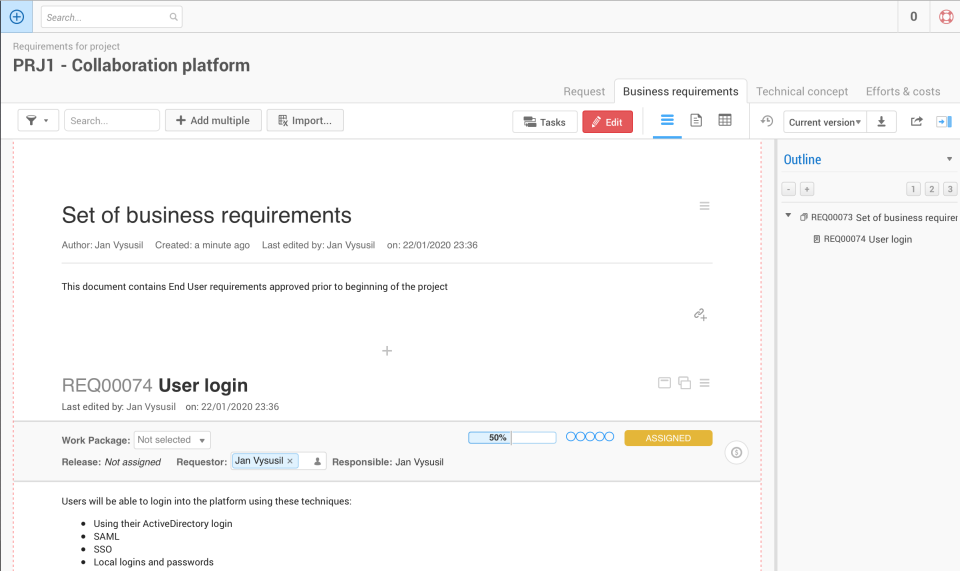The height and width of the screenshot is (571, 960).
Task: Click the dollar cost icon for User login
Action: tap(736, 453)
